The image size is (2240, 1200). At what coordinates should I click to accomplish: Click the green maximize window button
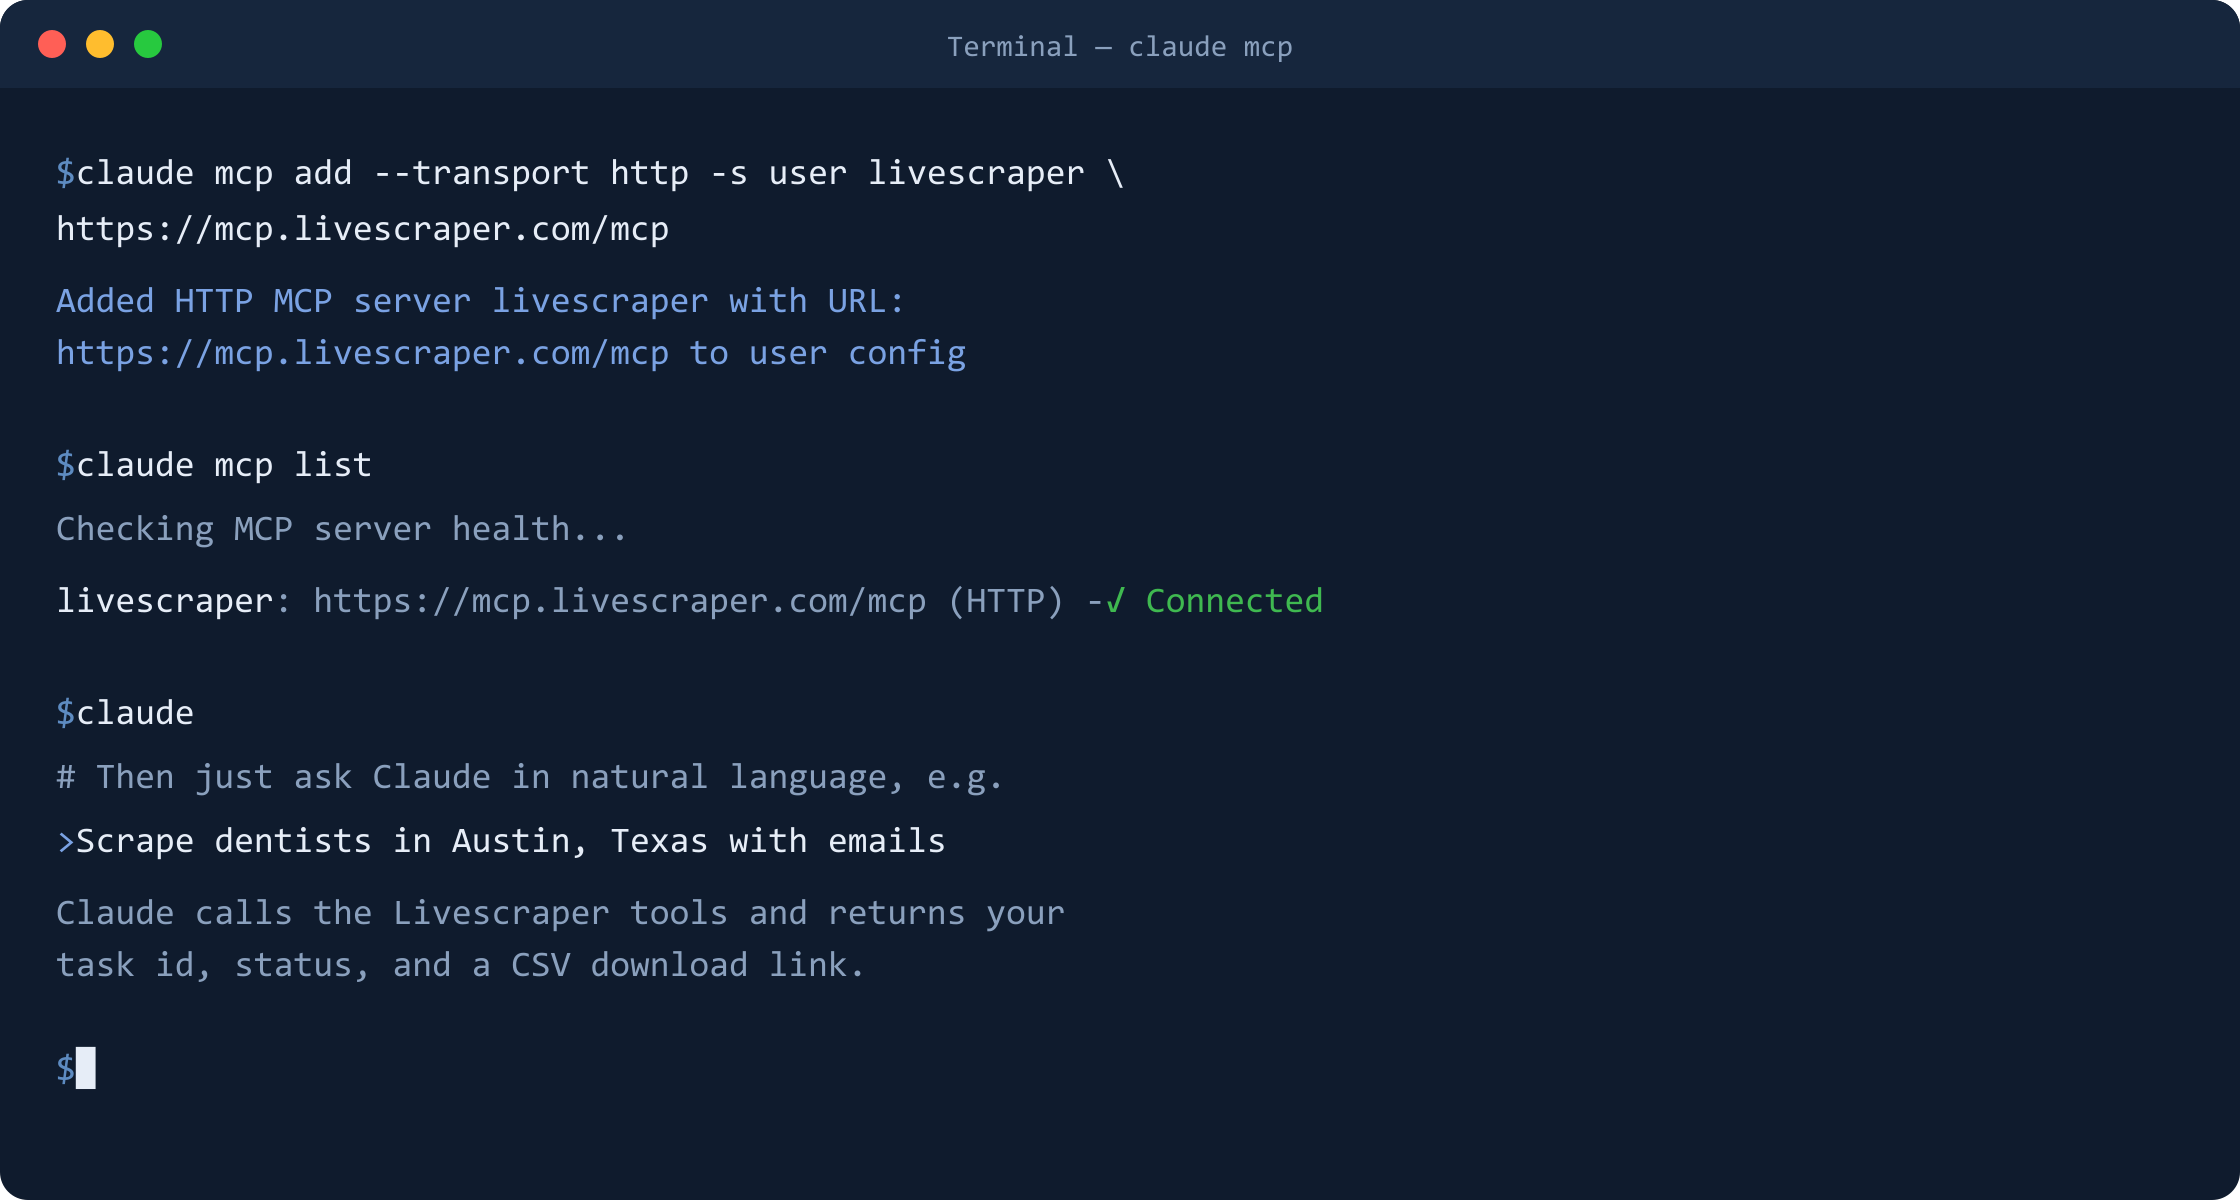point(148,44)
